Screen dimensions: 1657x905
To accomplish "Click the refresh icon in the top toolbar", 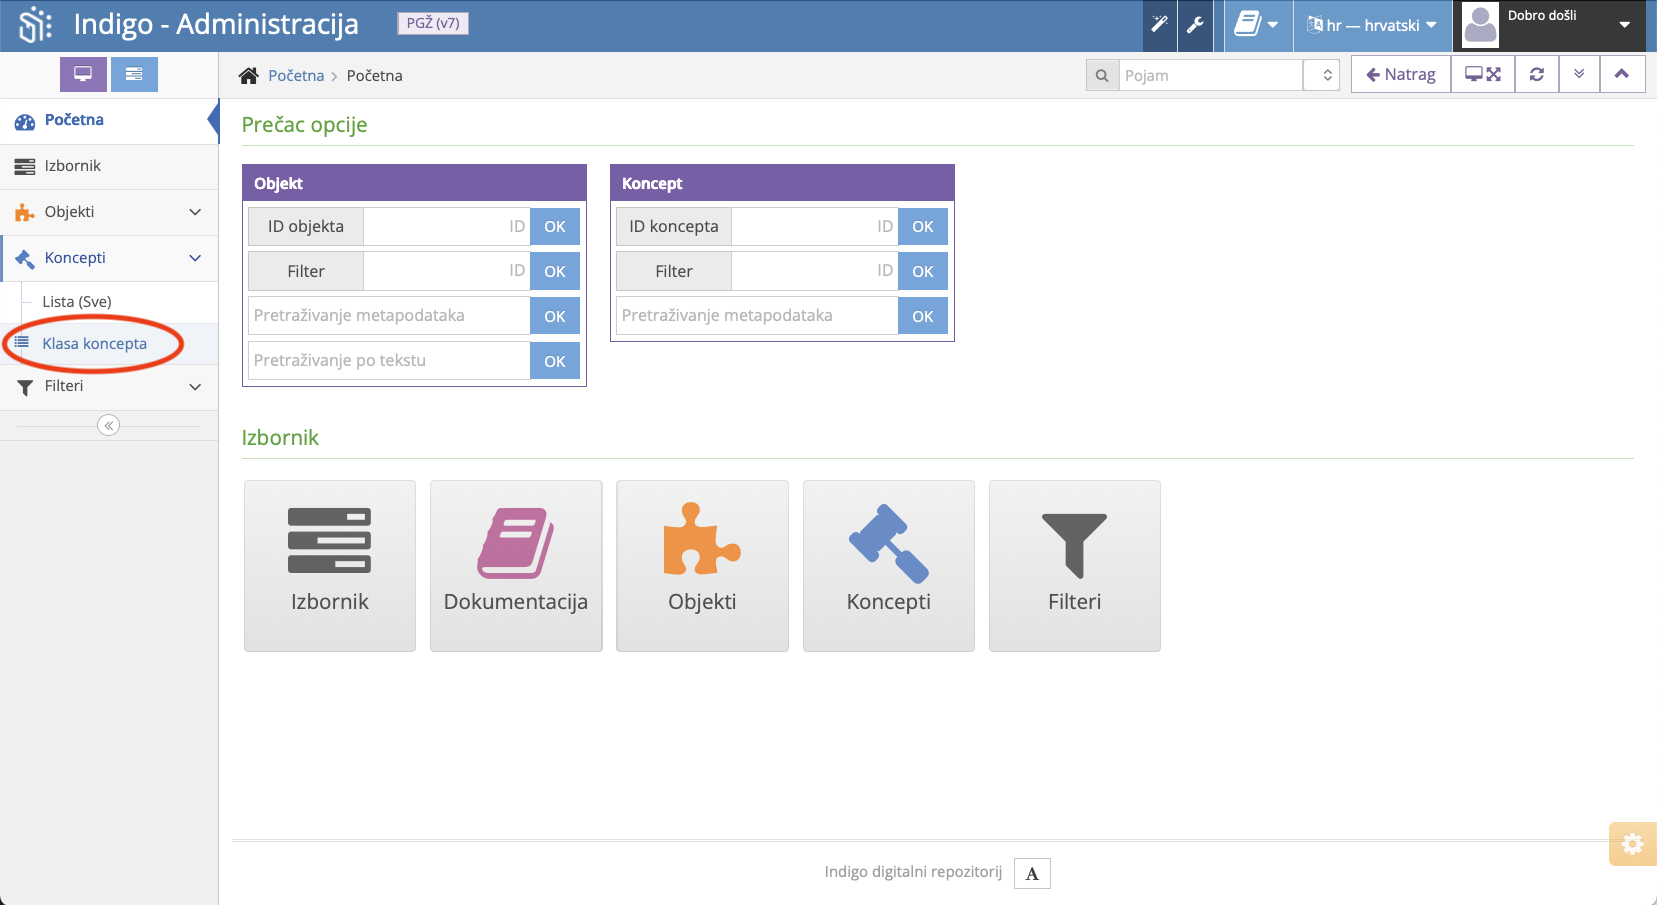I will pyautogui.click(x=1536, y=74).
